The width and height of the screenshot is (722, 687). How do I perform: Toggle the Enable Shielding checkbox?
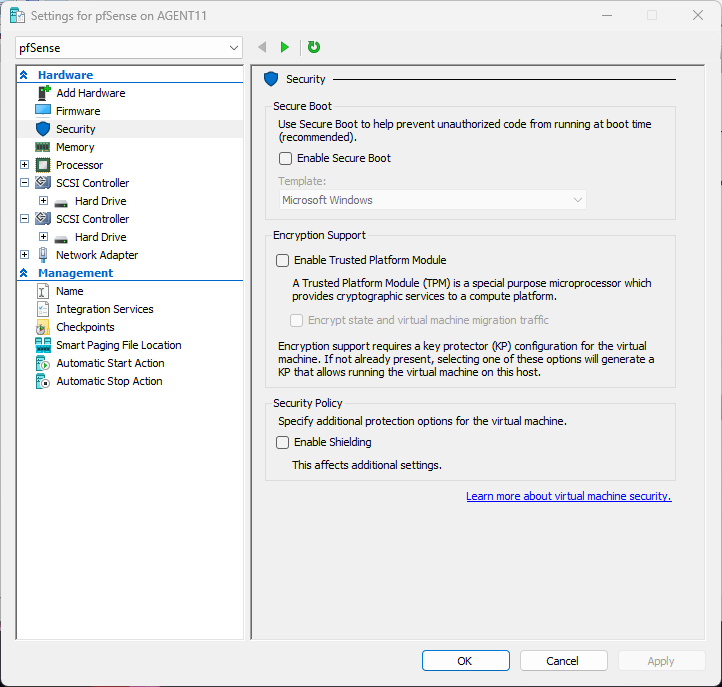click(282, 442)
